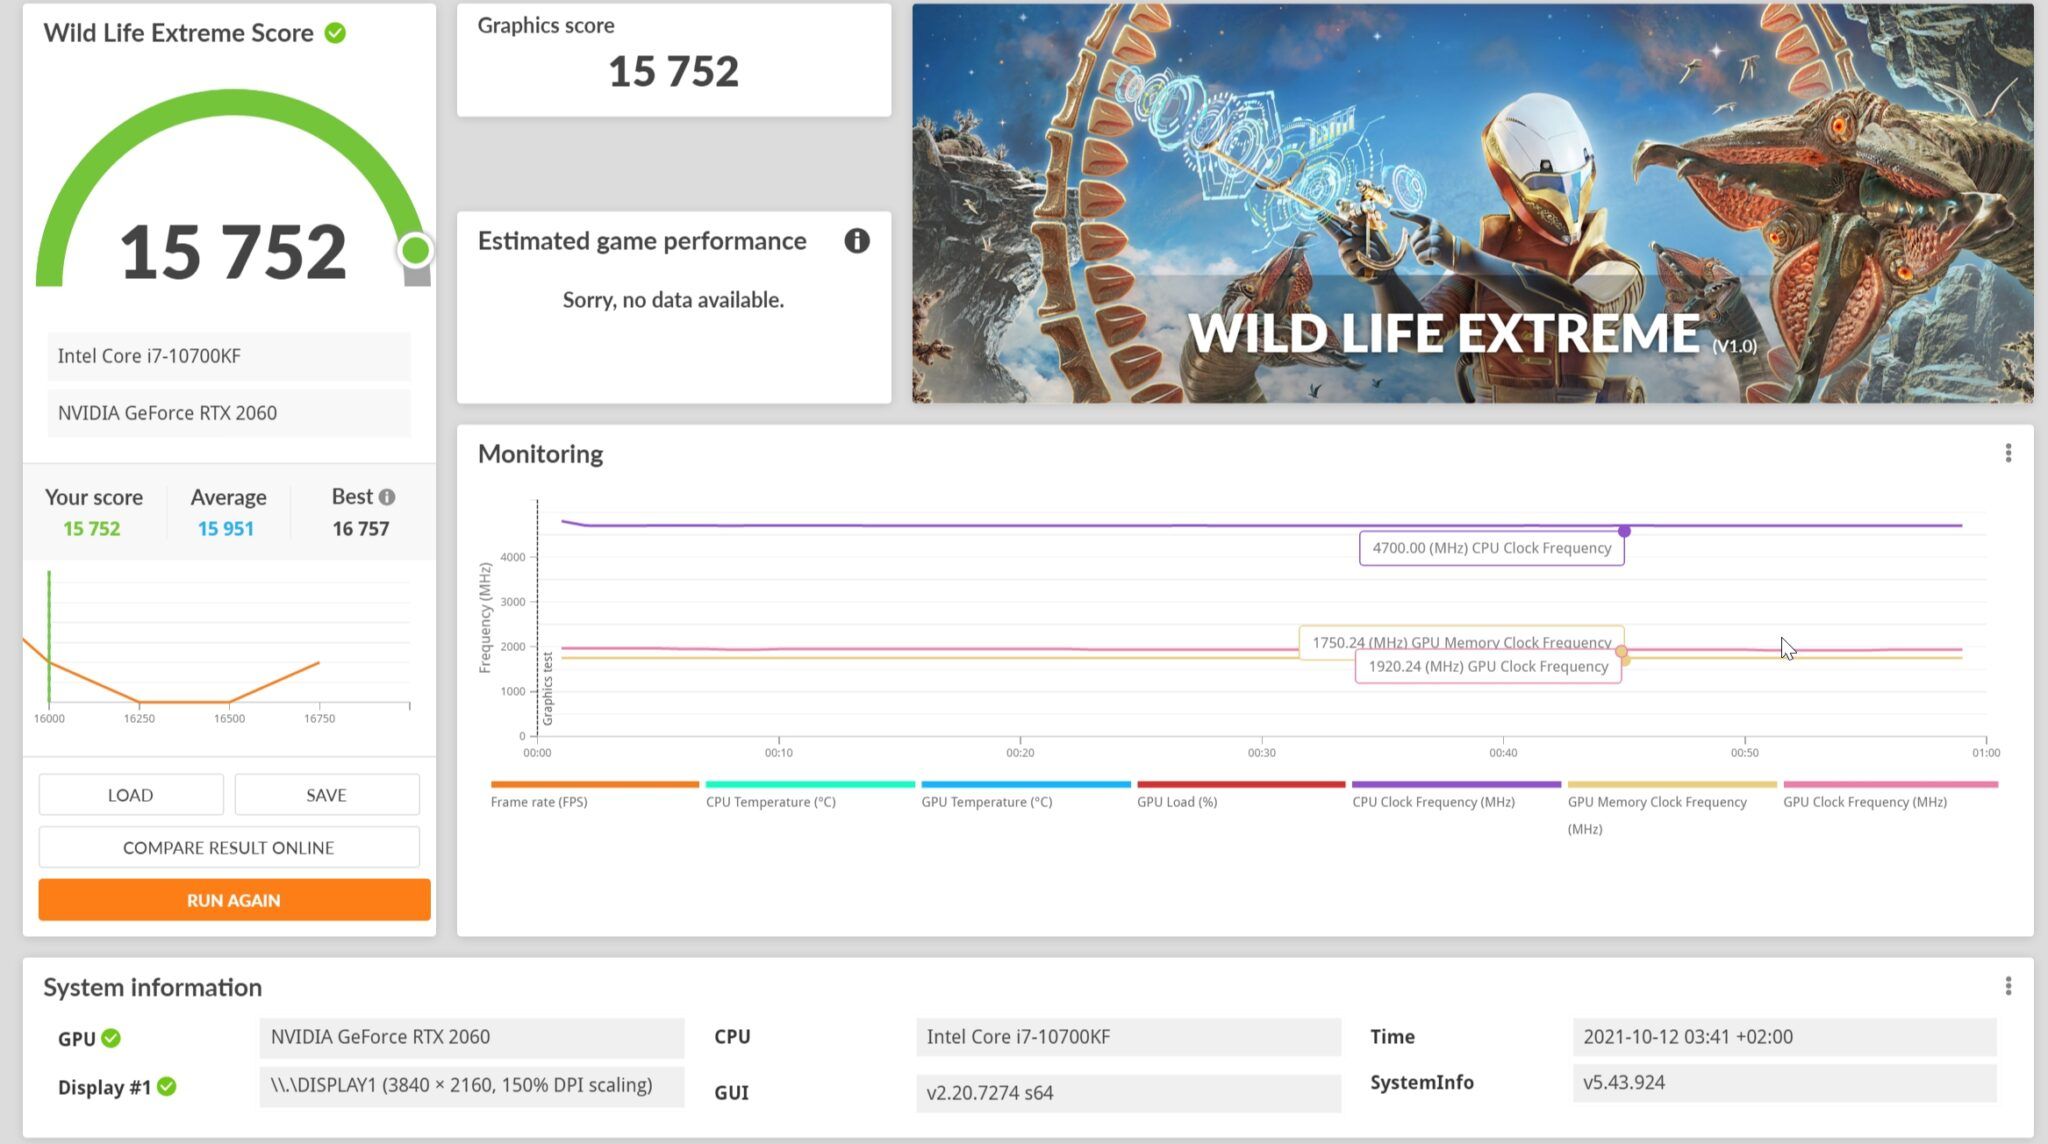Click the 'Sorry, no data available.' text
Screen dimensions: 2048x1144
(x=673, y=300)
